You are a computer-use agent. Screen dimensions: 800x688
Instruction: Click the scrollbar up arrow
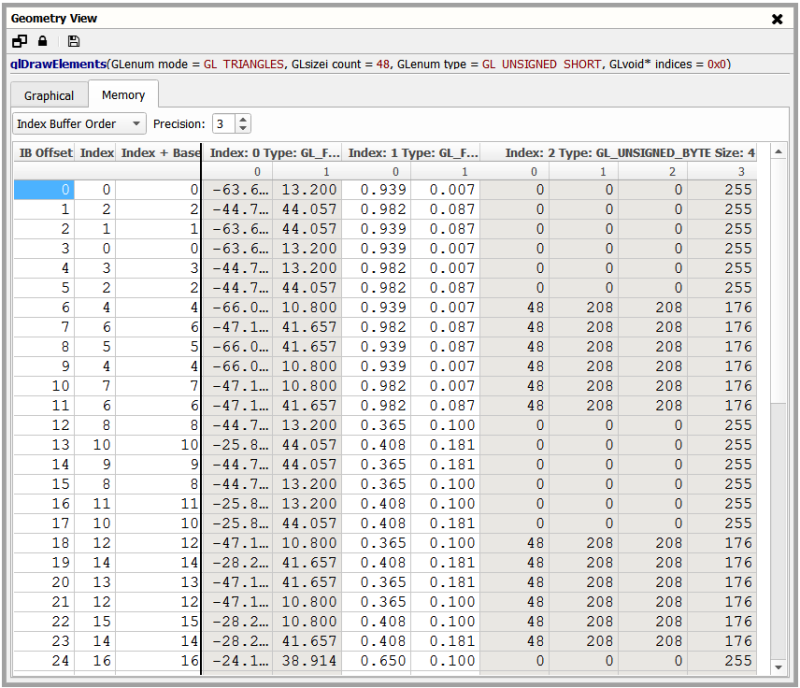pos(779,152)
